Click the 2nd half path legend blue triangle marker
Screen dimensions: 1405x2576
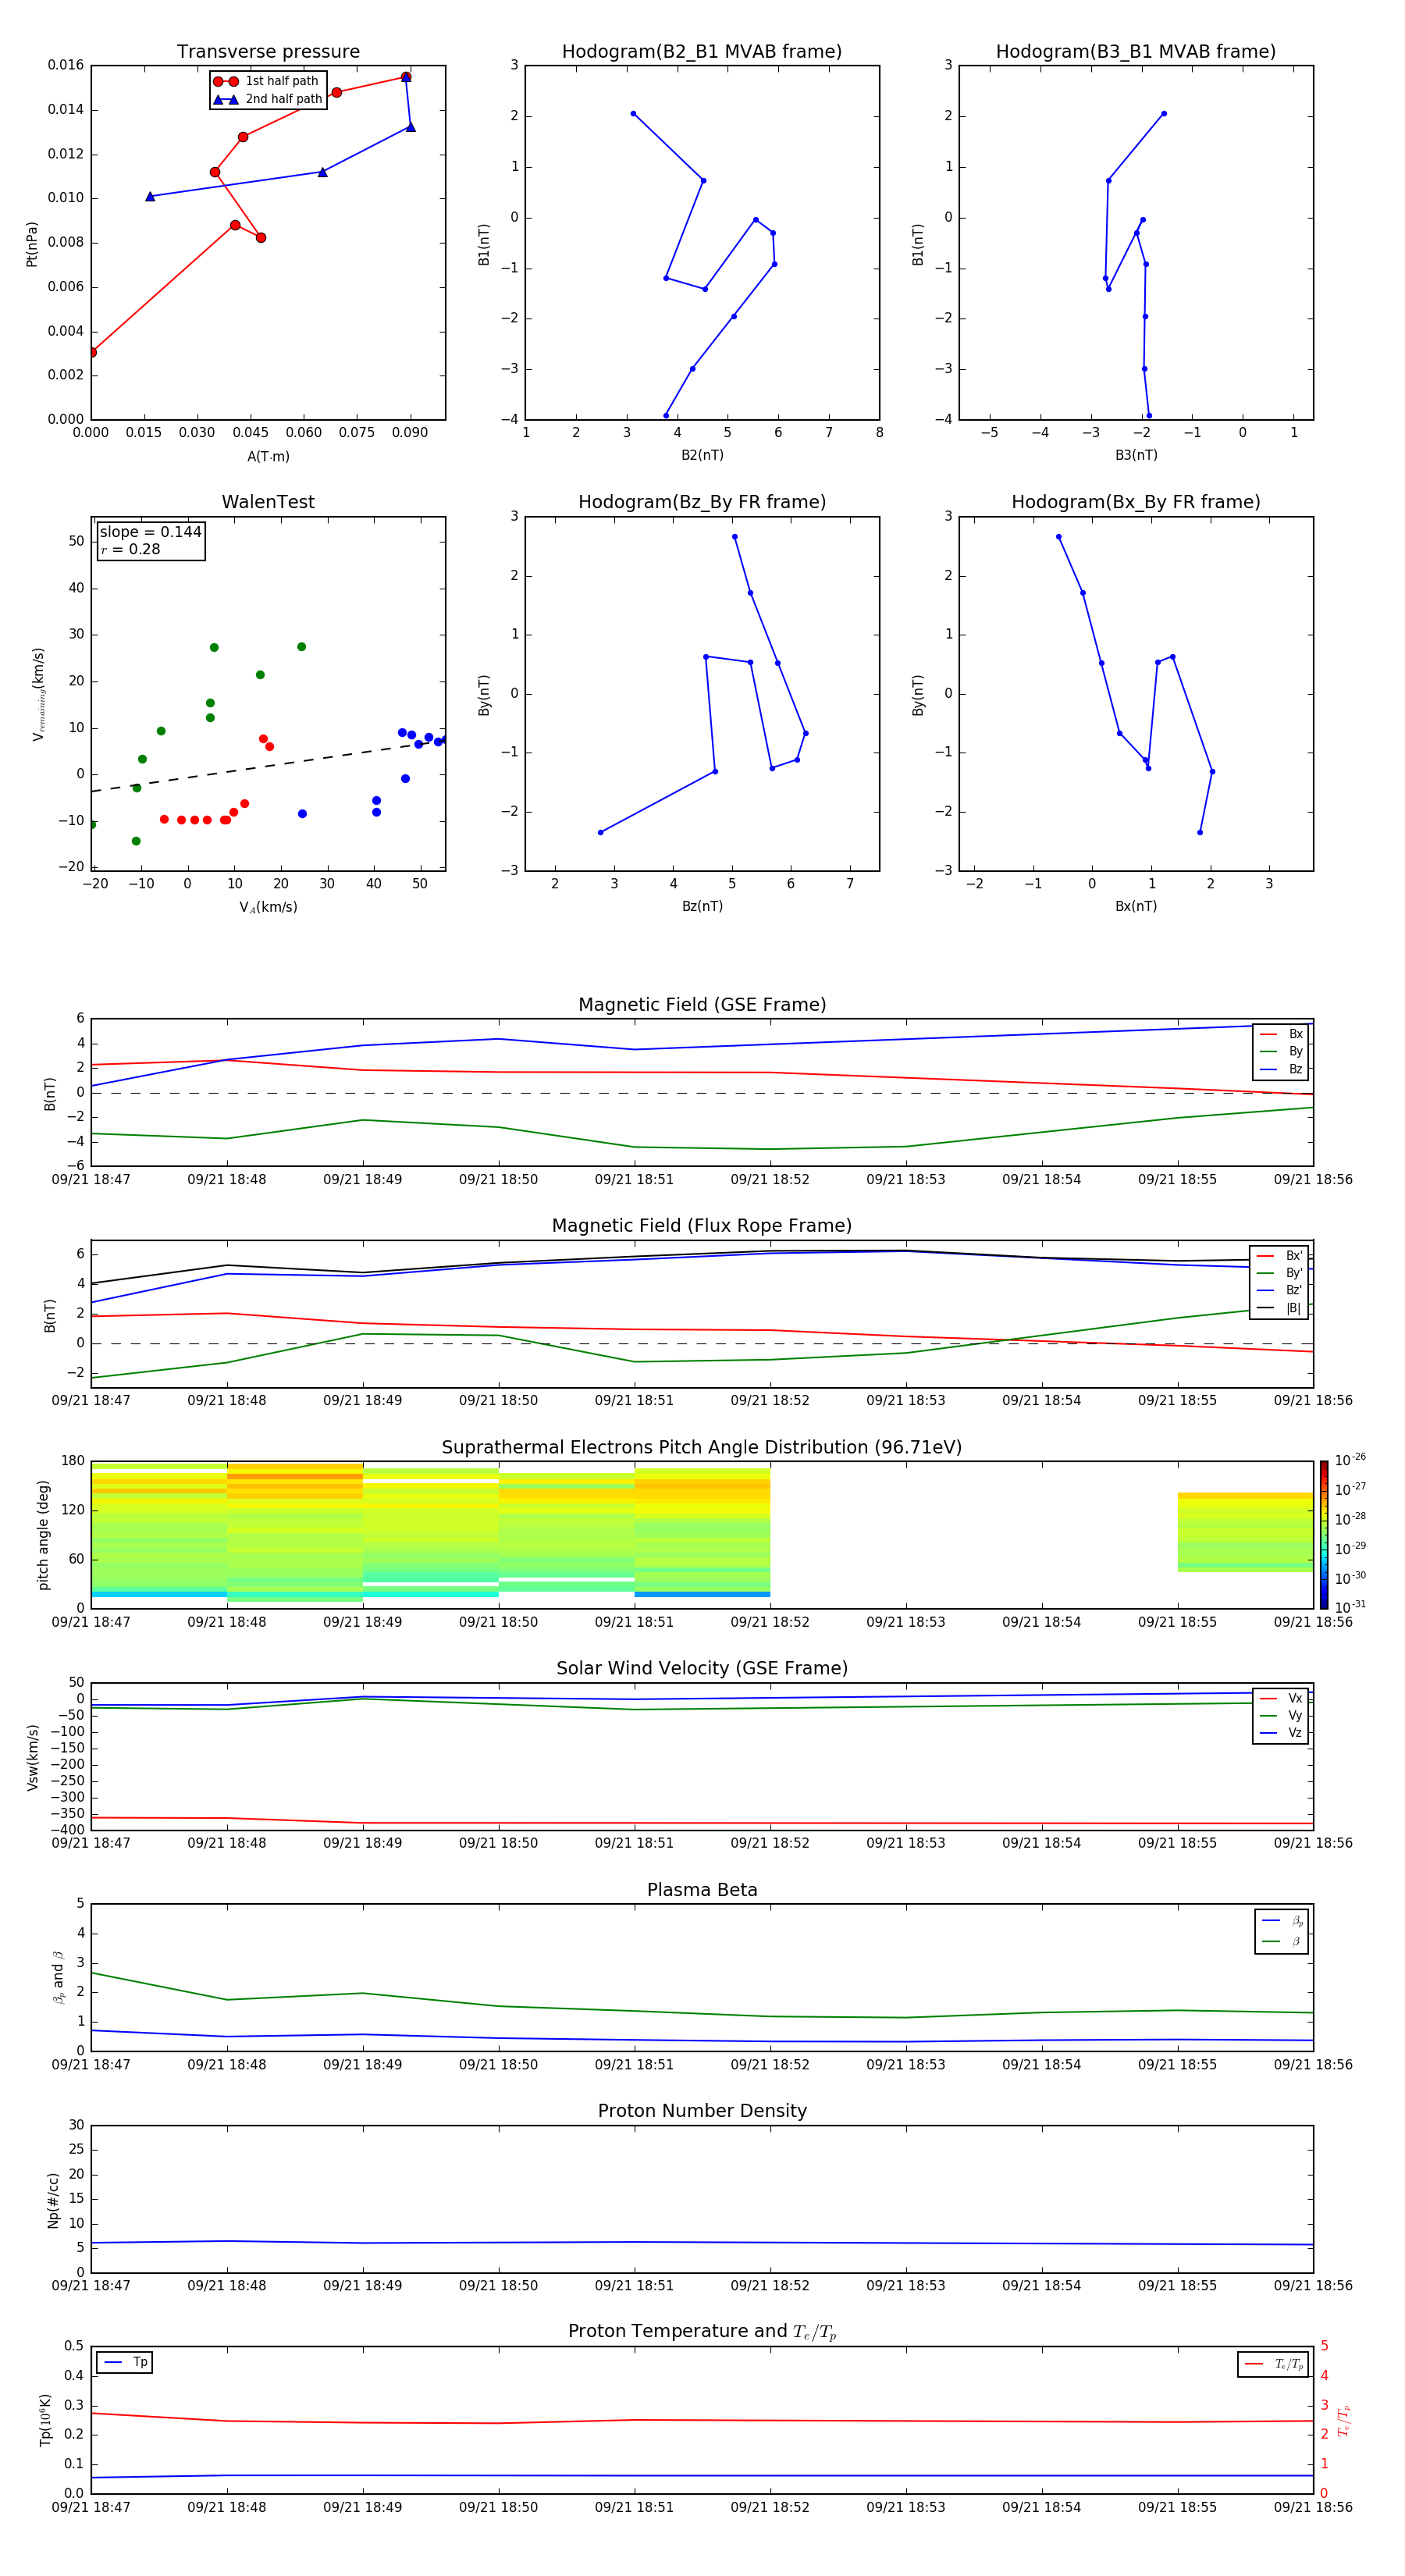[x=225, y=100]
